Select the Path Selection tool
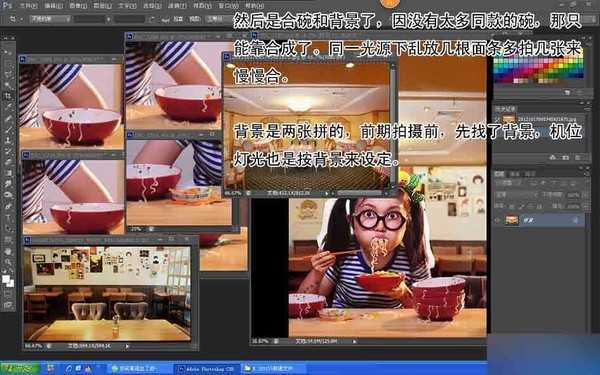The image size is (600, 375). 8,229
